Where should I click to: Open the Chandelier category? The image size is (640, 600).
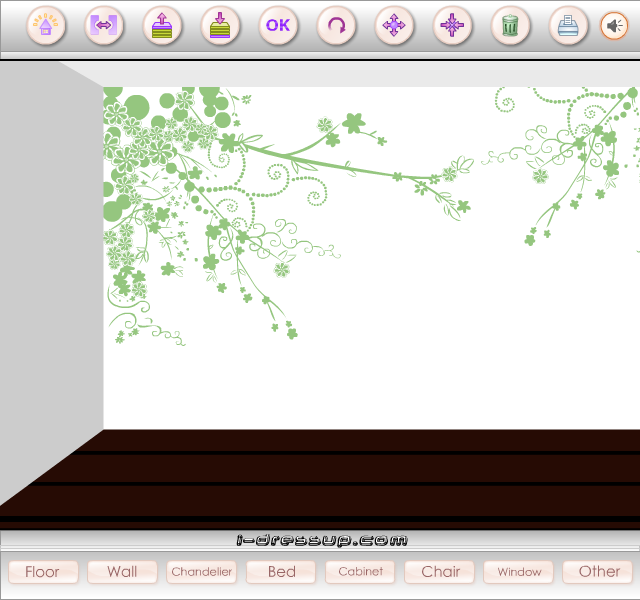(201, 572)
